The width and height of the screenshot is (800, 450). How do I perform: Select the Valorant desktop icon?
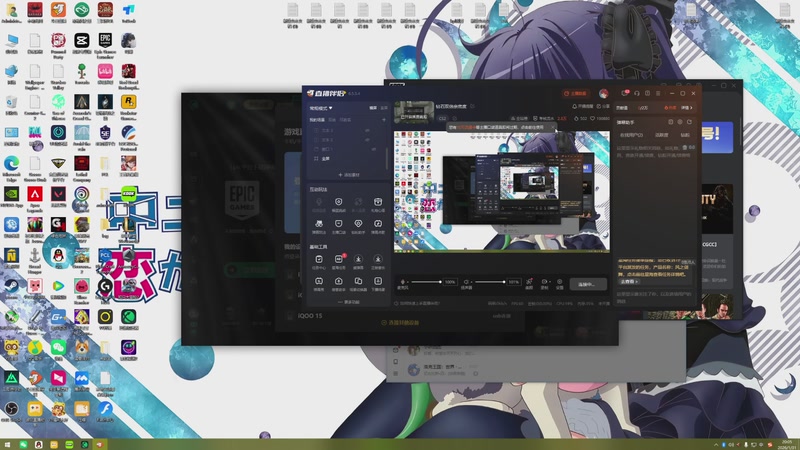click(58, 194)
